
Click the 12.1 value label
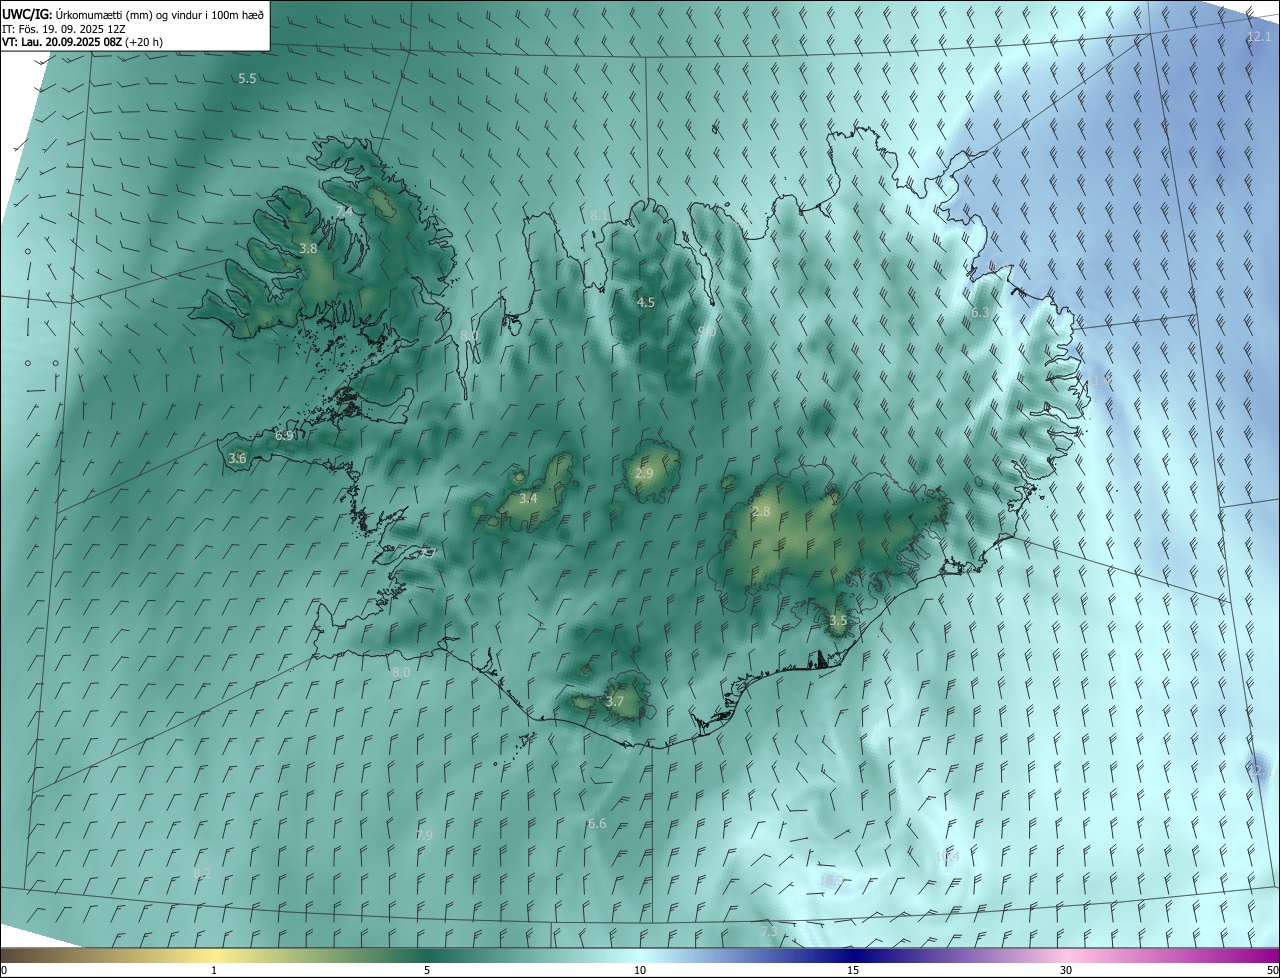[1258, 37]
